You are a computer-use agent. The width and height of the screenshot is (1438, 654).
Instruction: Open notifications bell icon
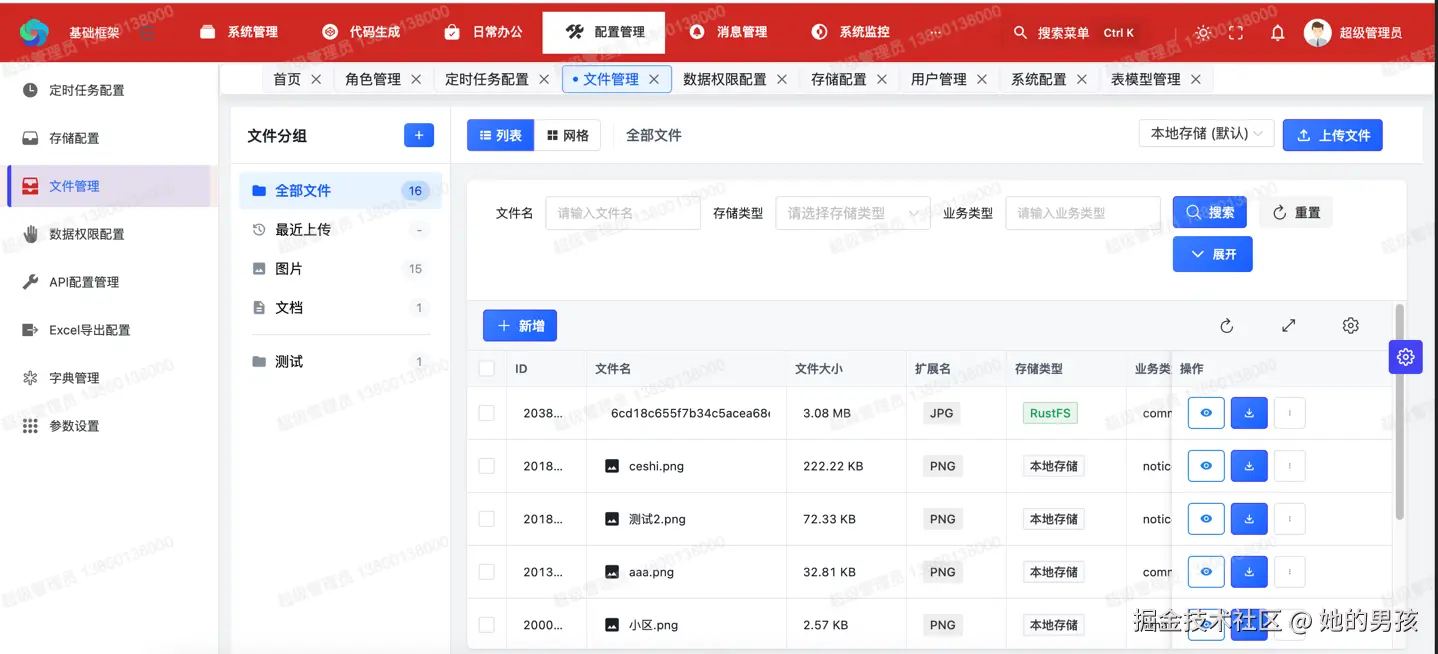(1277, 32)
